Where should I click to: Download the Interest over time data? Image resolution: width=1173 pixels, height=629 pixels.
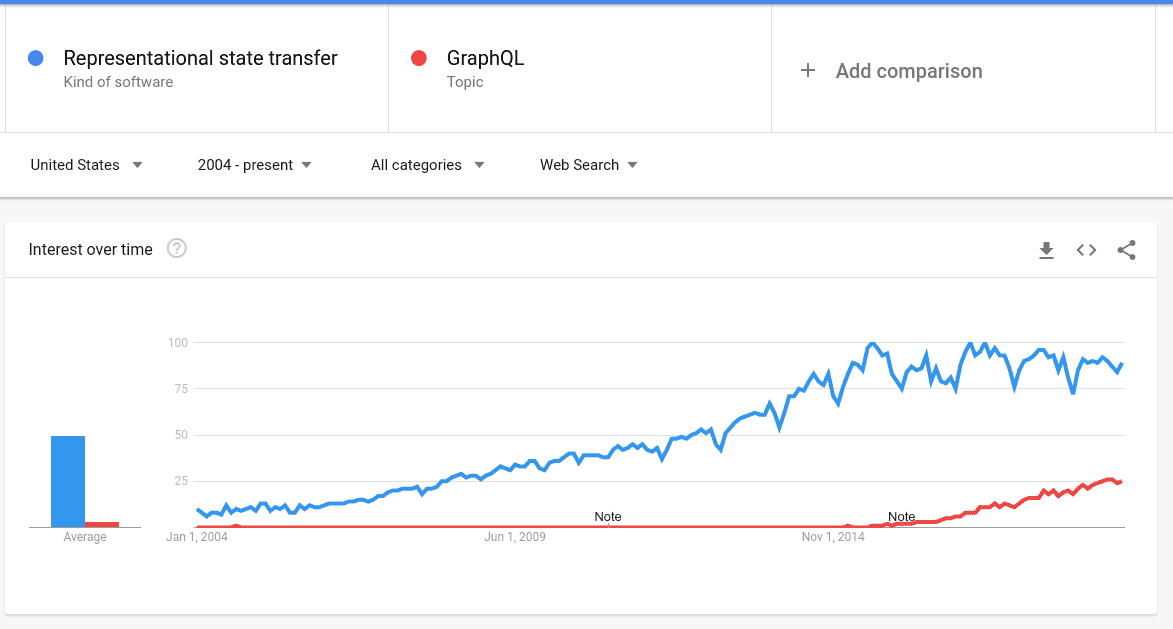pyautogui.click(x=1046, y=250)
